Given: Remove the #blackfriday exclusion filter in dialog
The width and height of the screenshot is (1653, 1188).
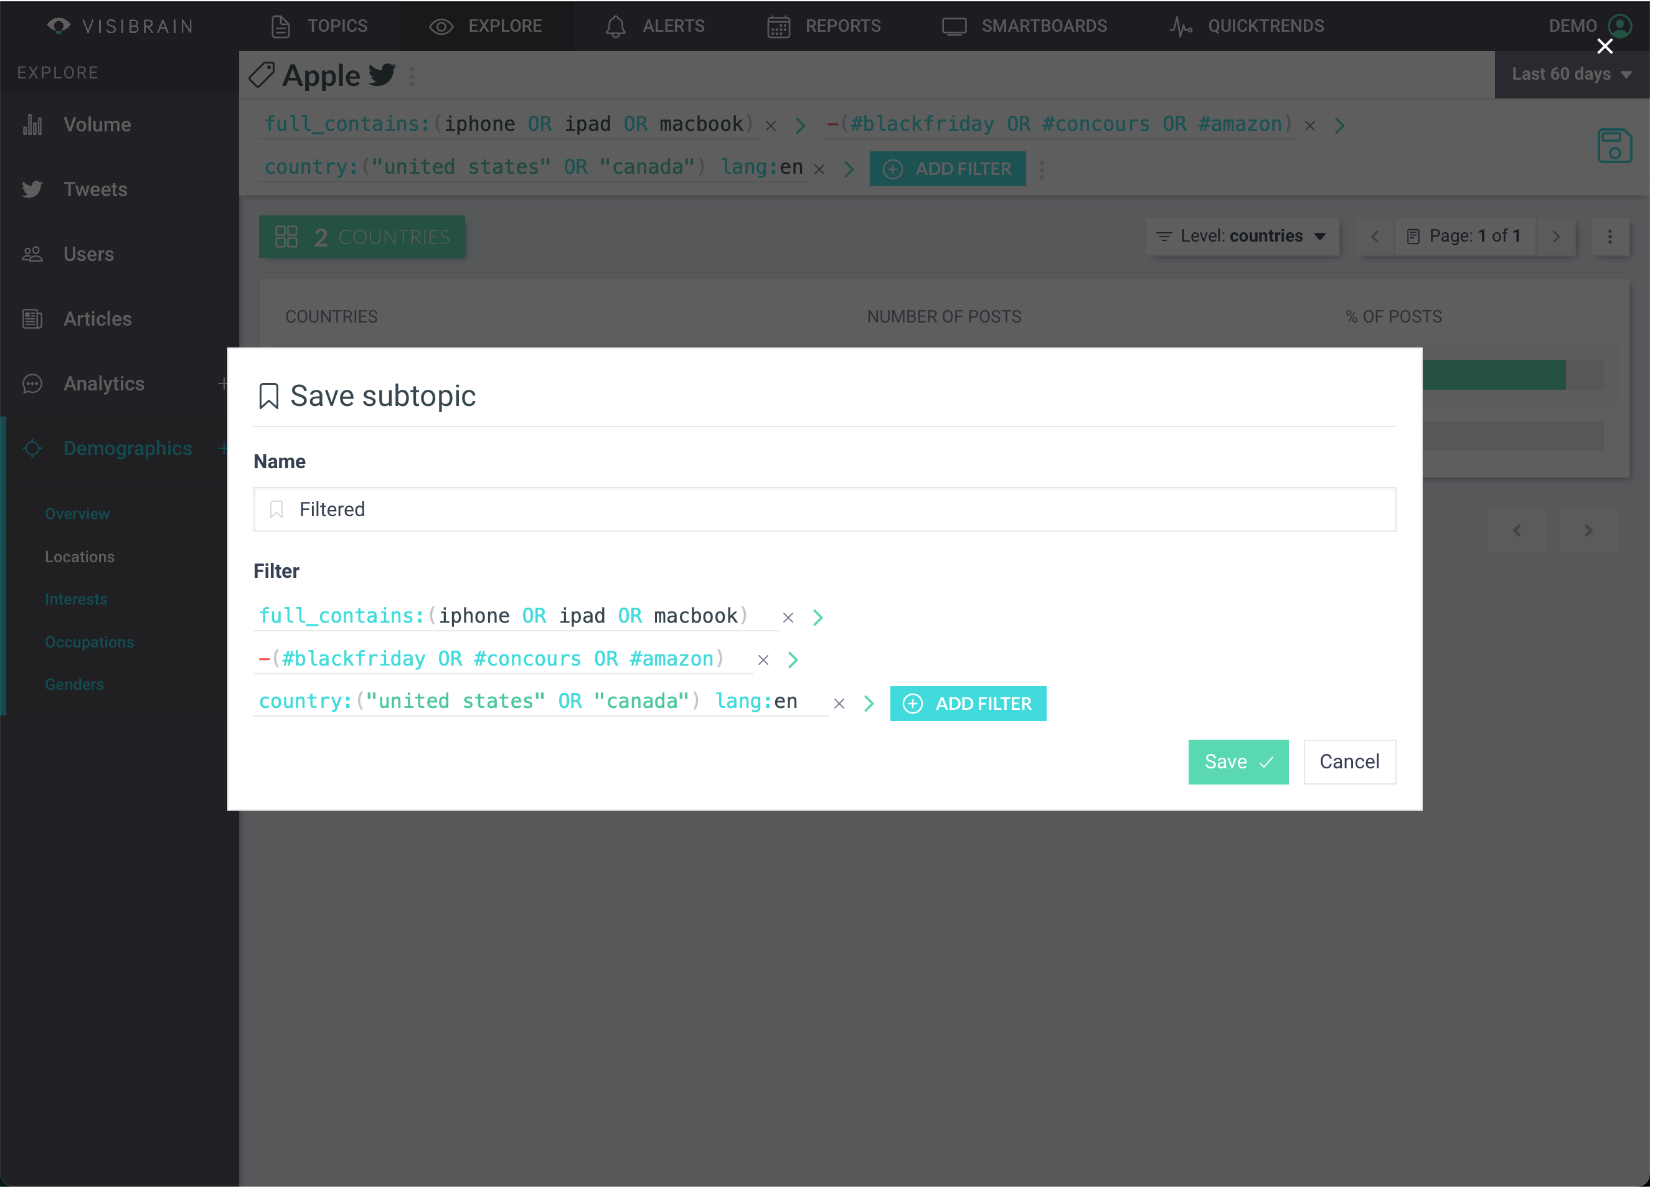Looking at the screenshot, I should pos(763,660).
